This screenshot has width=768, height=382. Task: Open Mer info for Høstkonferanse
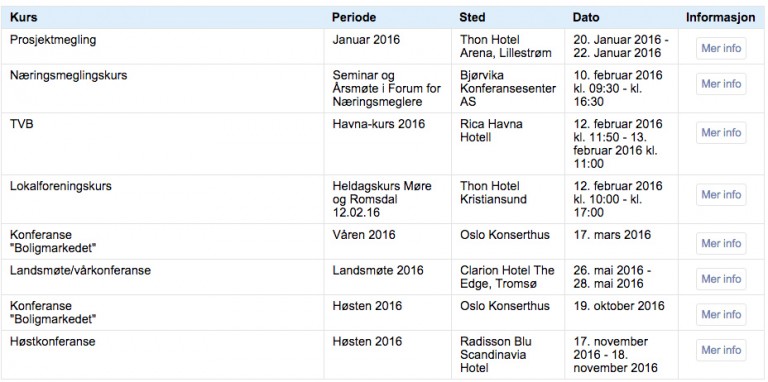[721, 350]
